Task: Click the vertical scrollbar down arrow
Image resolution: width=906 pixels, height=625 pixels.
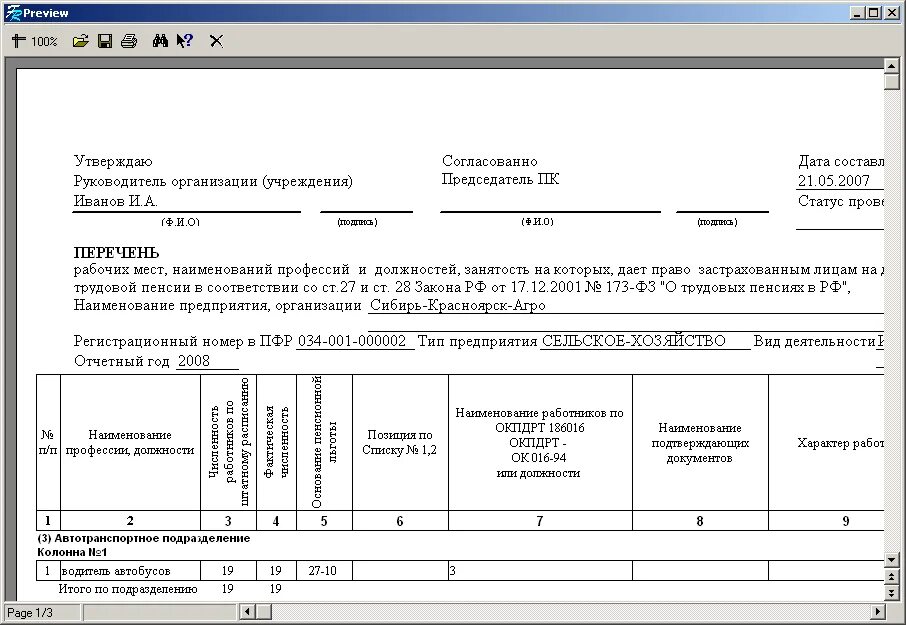Action: coord(892,560)
